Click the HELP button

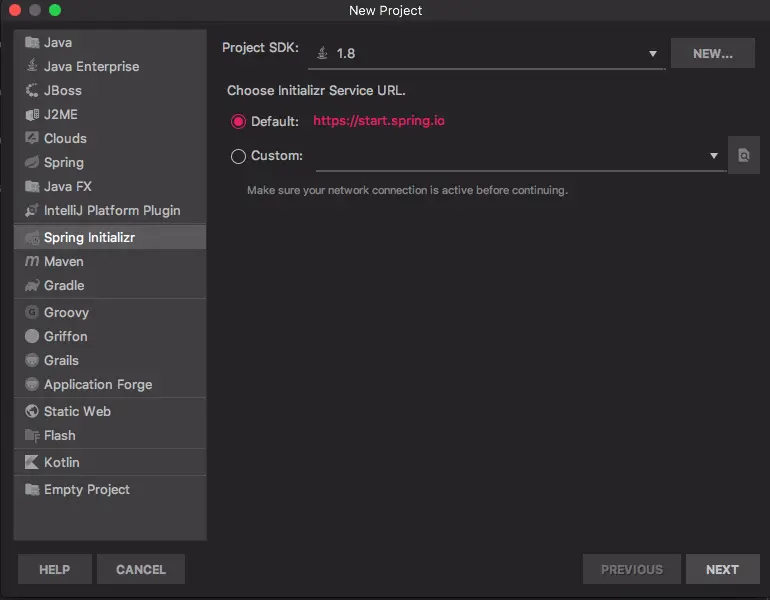click(55, 569)
